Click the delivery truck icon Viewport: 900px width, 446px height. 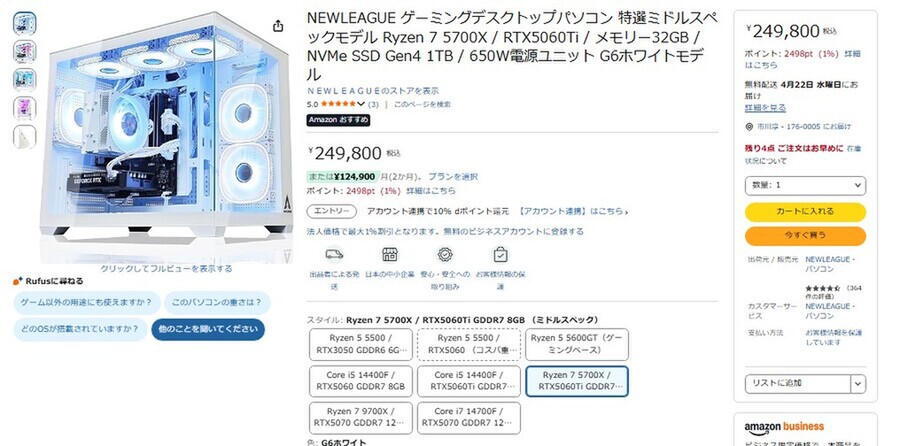click(x=334, y=254)
